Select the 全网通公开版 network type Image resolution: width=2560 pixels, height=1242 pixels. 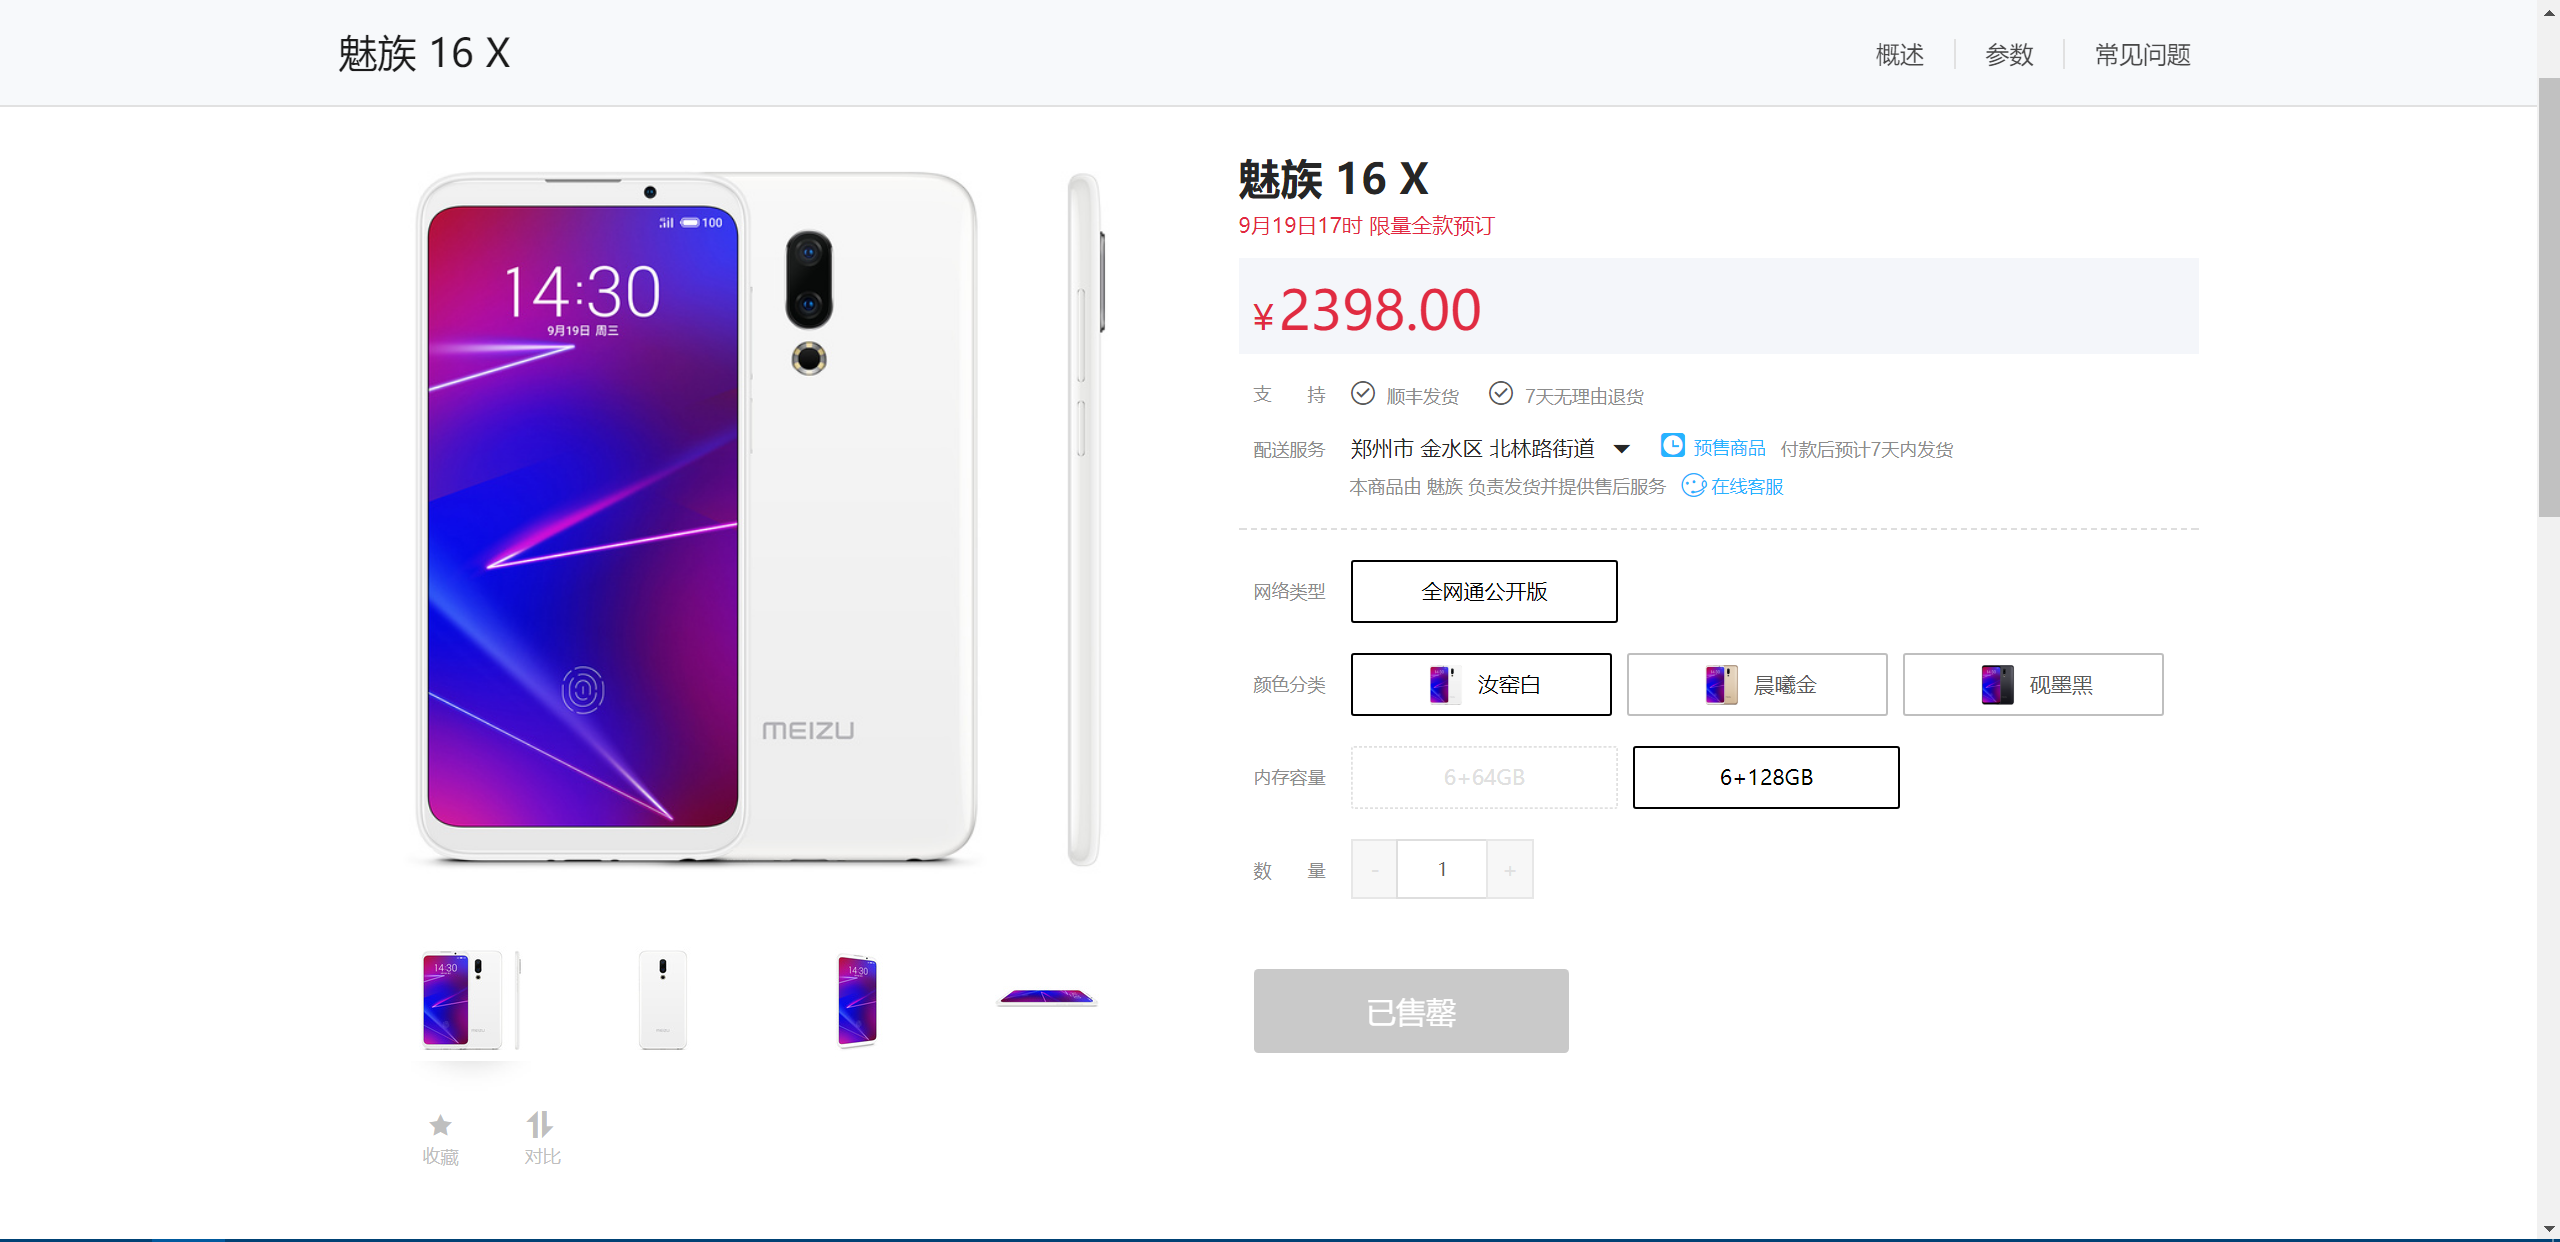click(x=1484, y=592)
